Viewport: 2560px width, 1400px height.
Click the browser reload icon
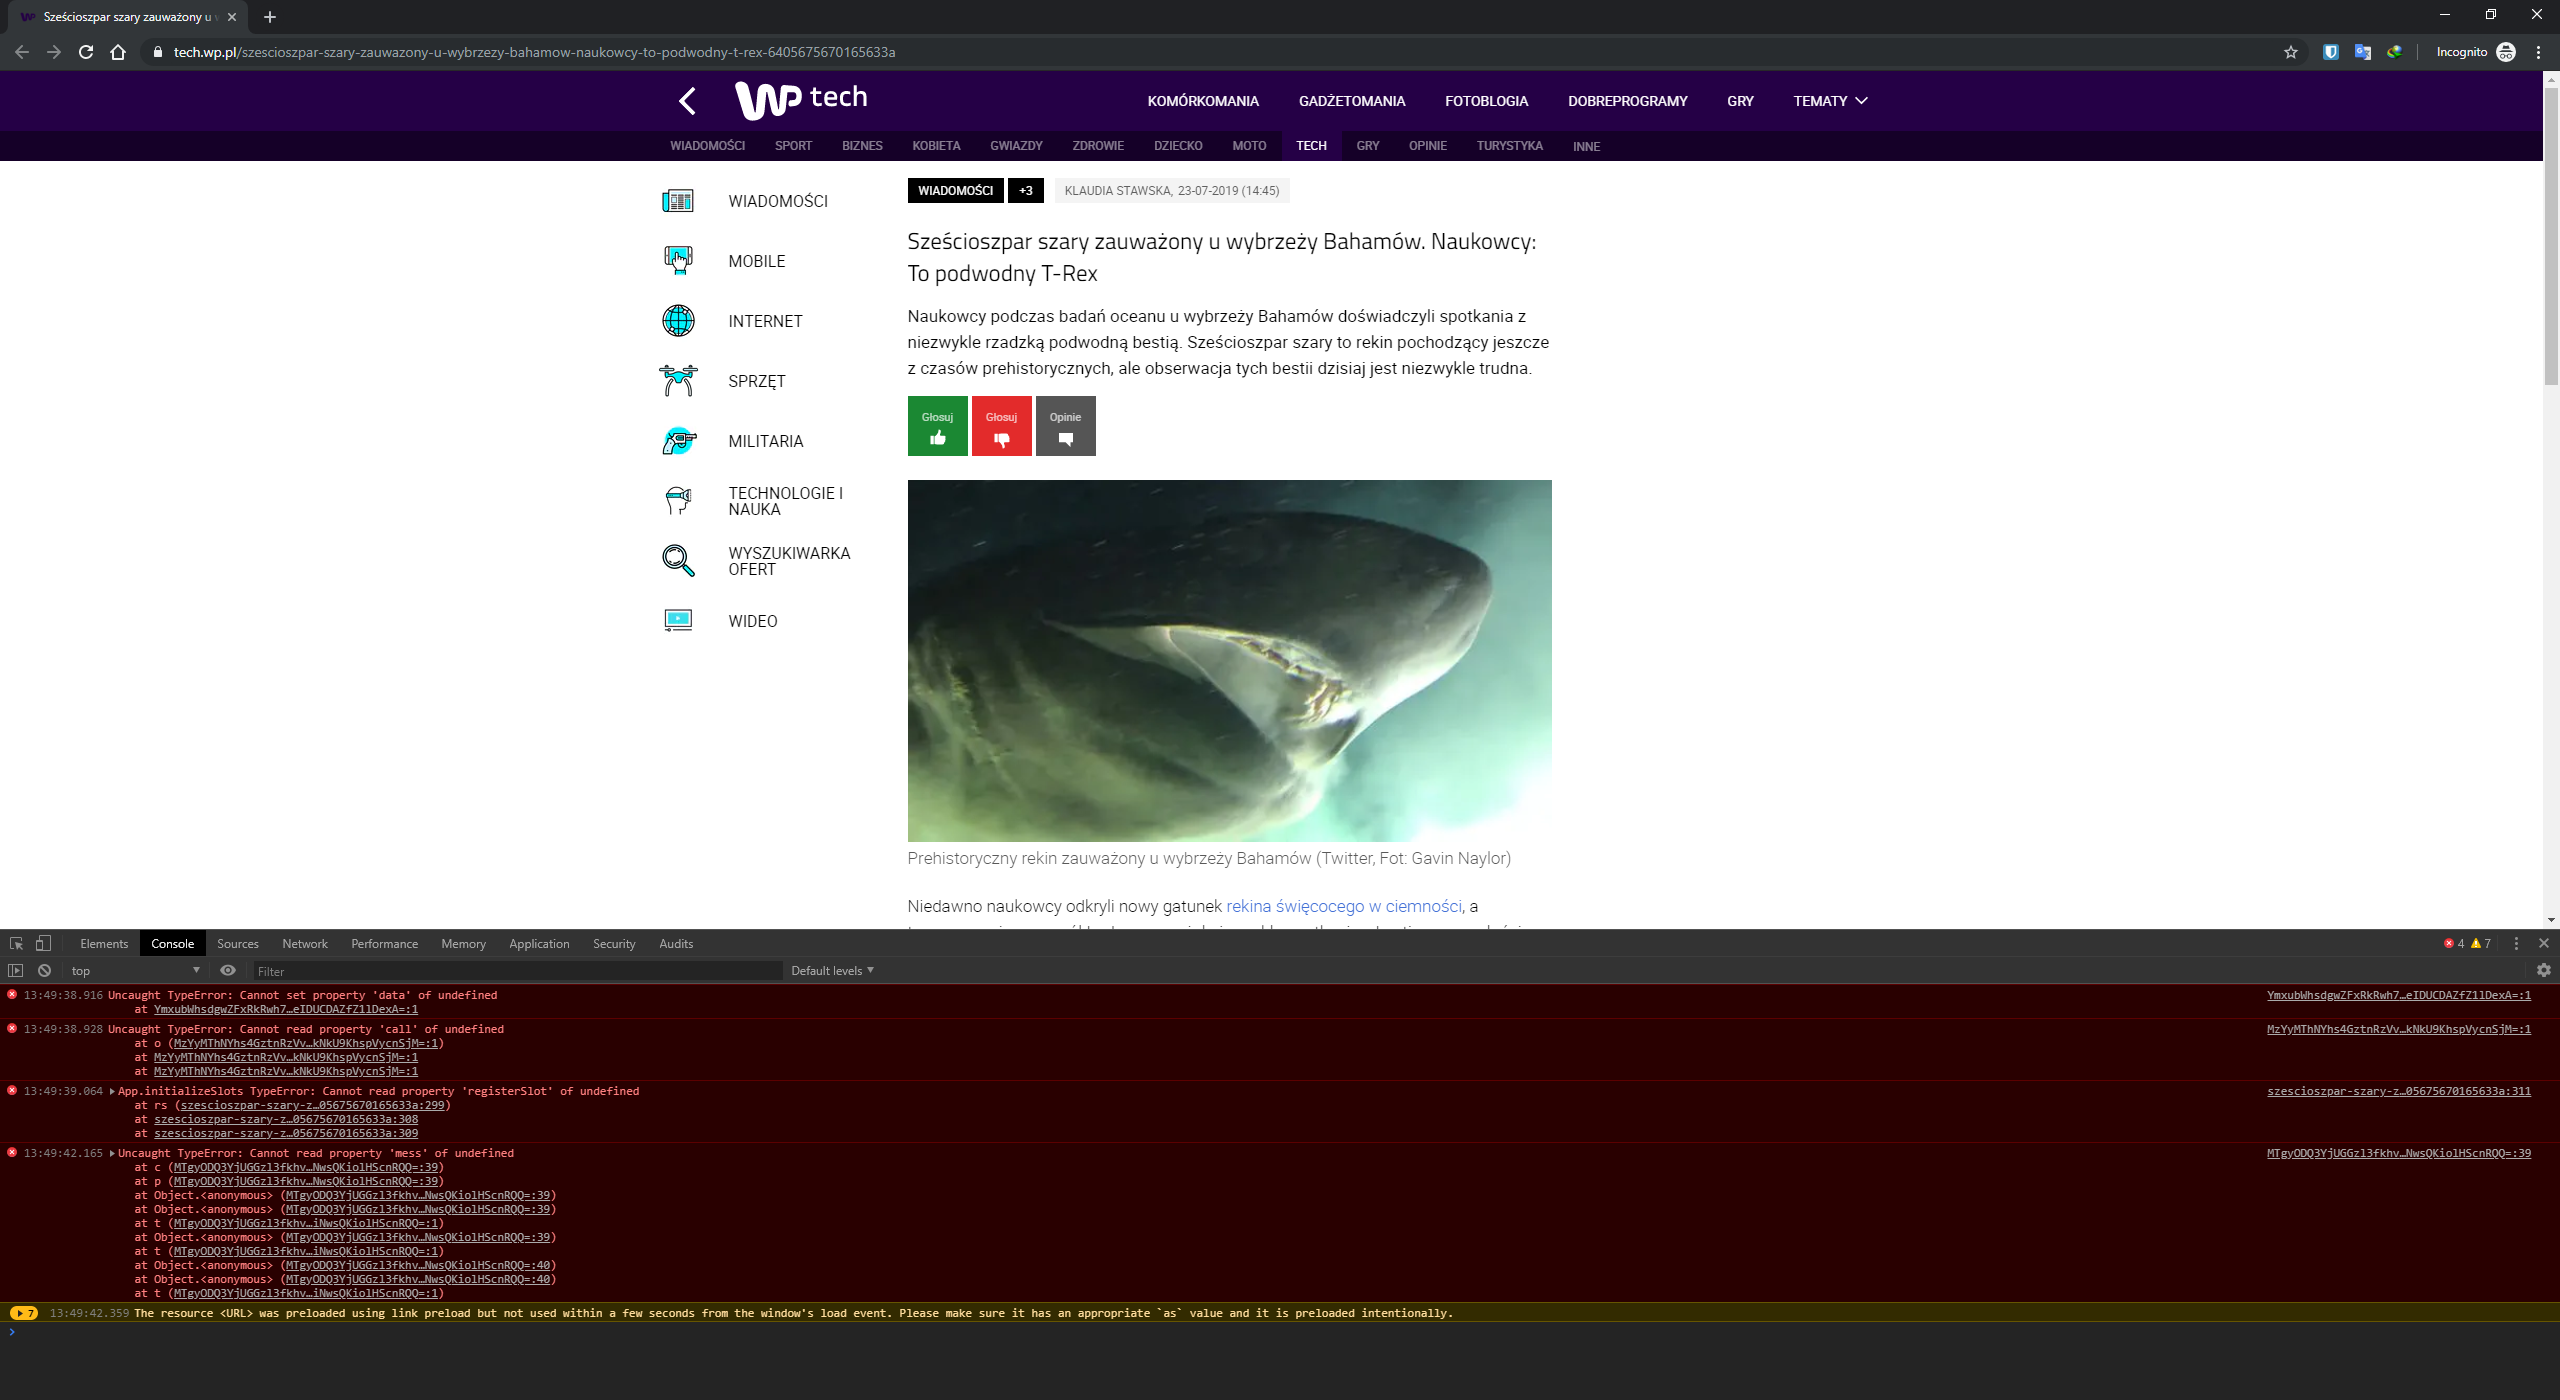[86, 52]
